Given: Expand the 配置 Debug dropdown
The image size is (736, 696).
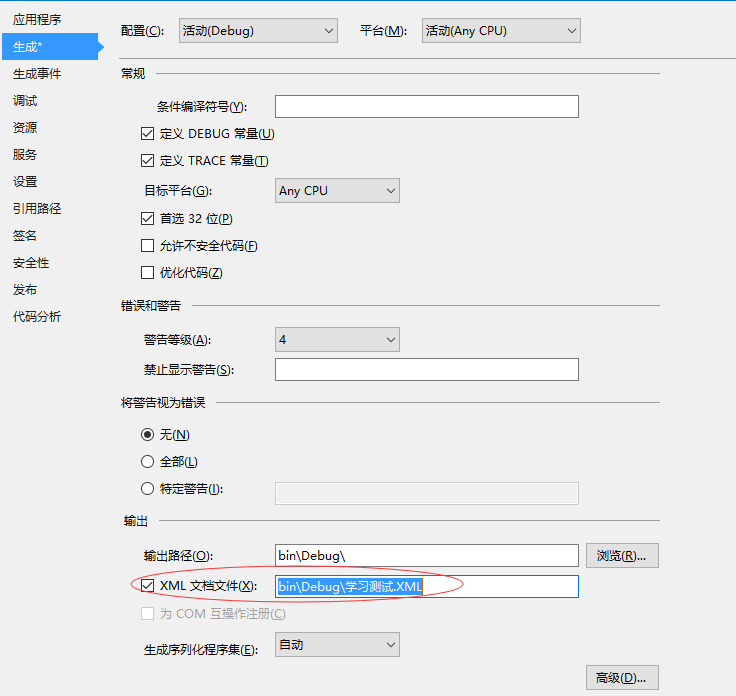Looking at the screenshot, I should [258, 31].
